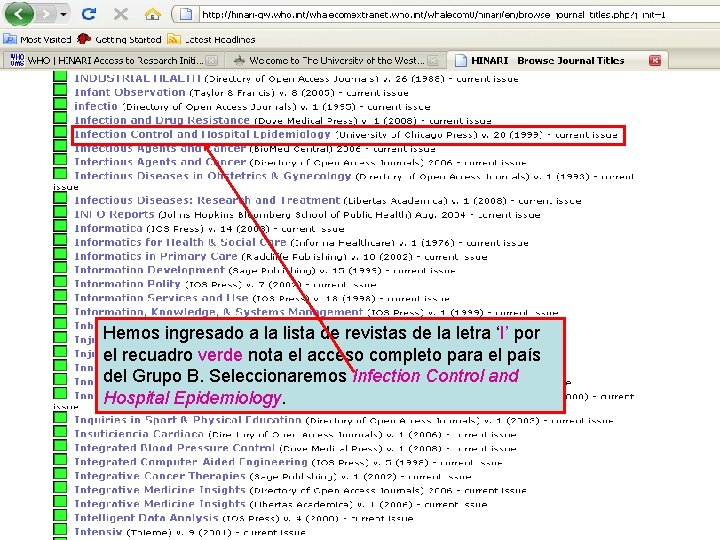
Task: Click green access box beside Infant Observation
Action: (60, 90)
